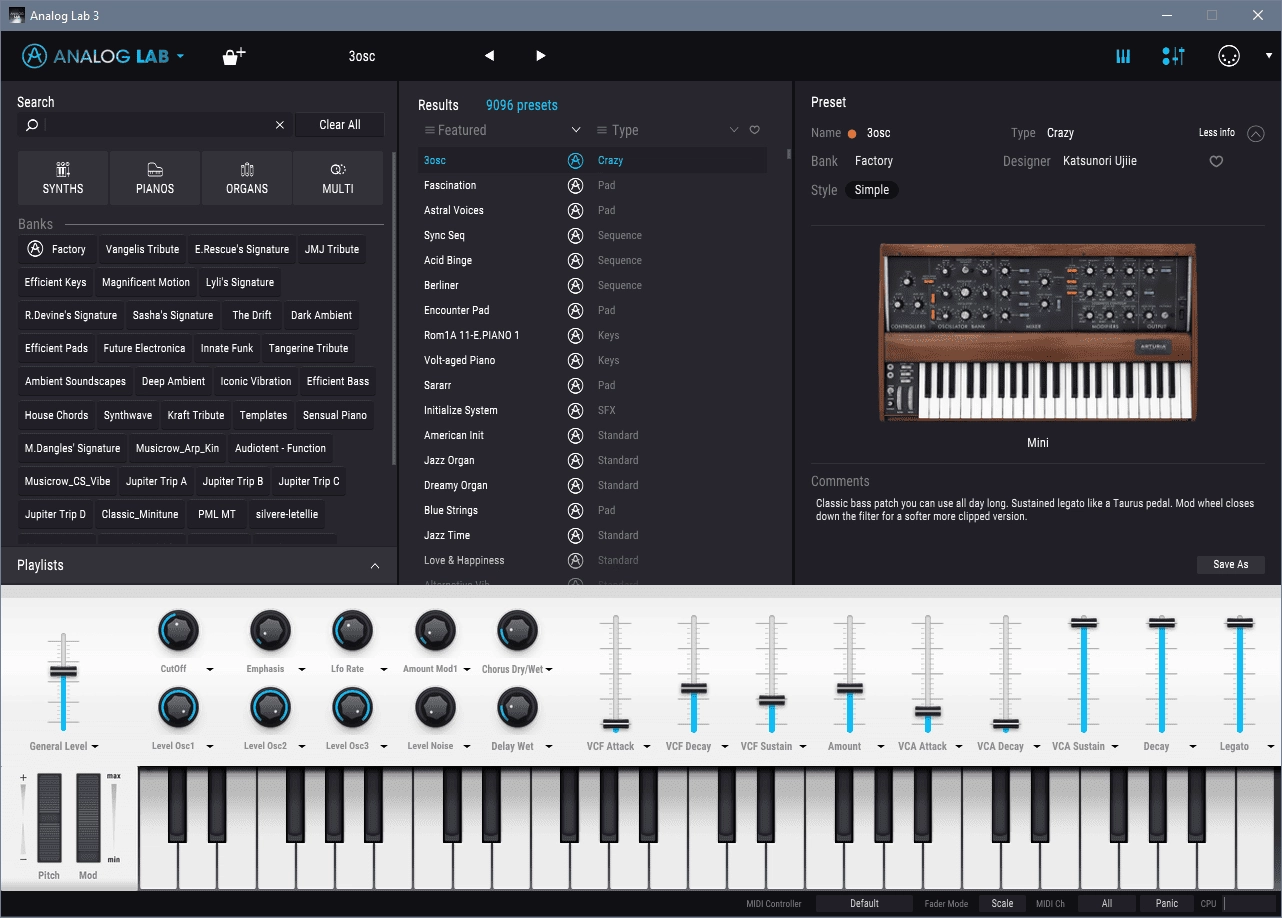The image size is (1282, 918).
Task: Go to the next preset arrow
Action: [x=540, y=56]
